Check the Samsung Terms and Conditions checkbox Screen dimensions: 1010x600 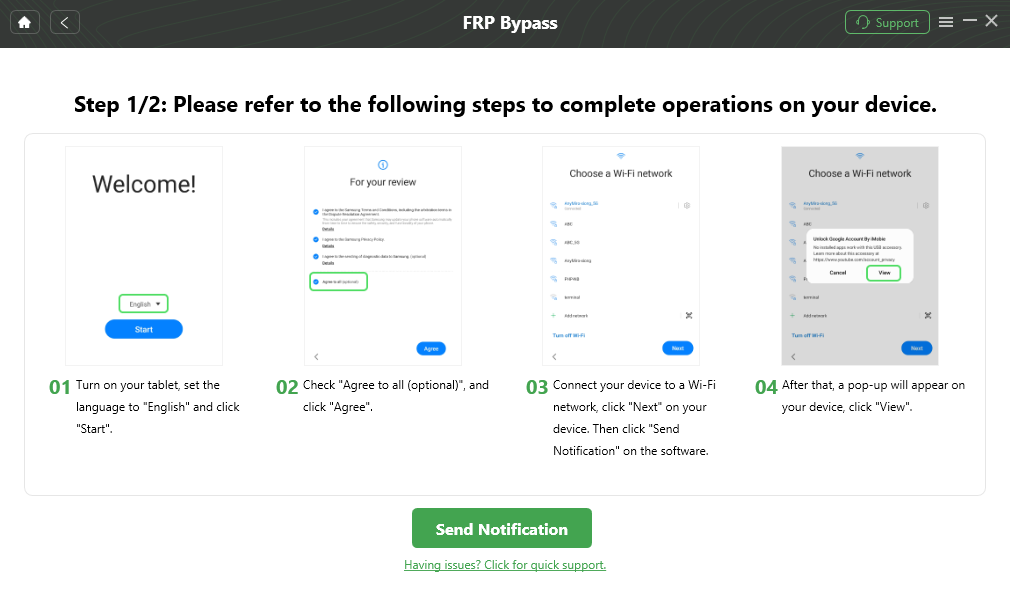[x=314, y=211]
